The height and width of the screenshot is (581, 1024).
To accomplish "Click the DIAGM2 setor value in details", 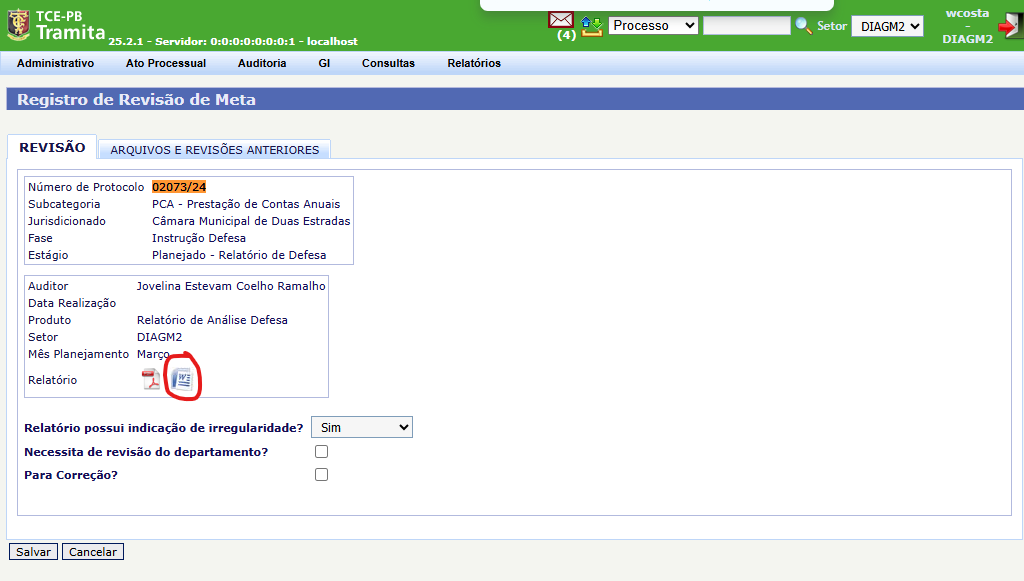I will click(x=159, y=337).
